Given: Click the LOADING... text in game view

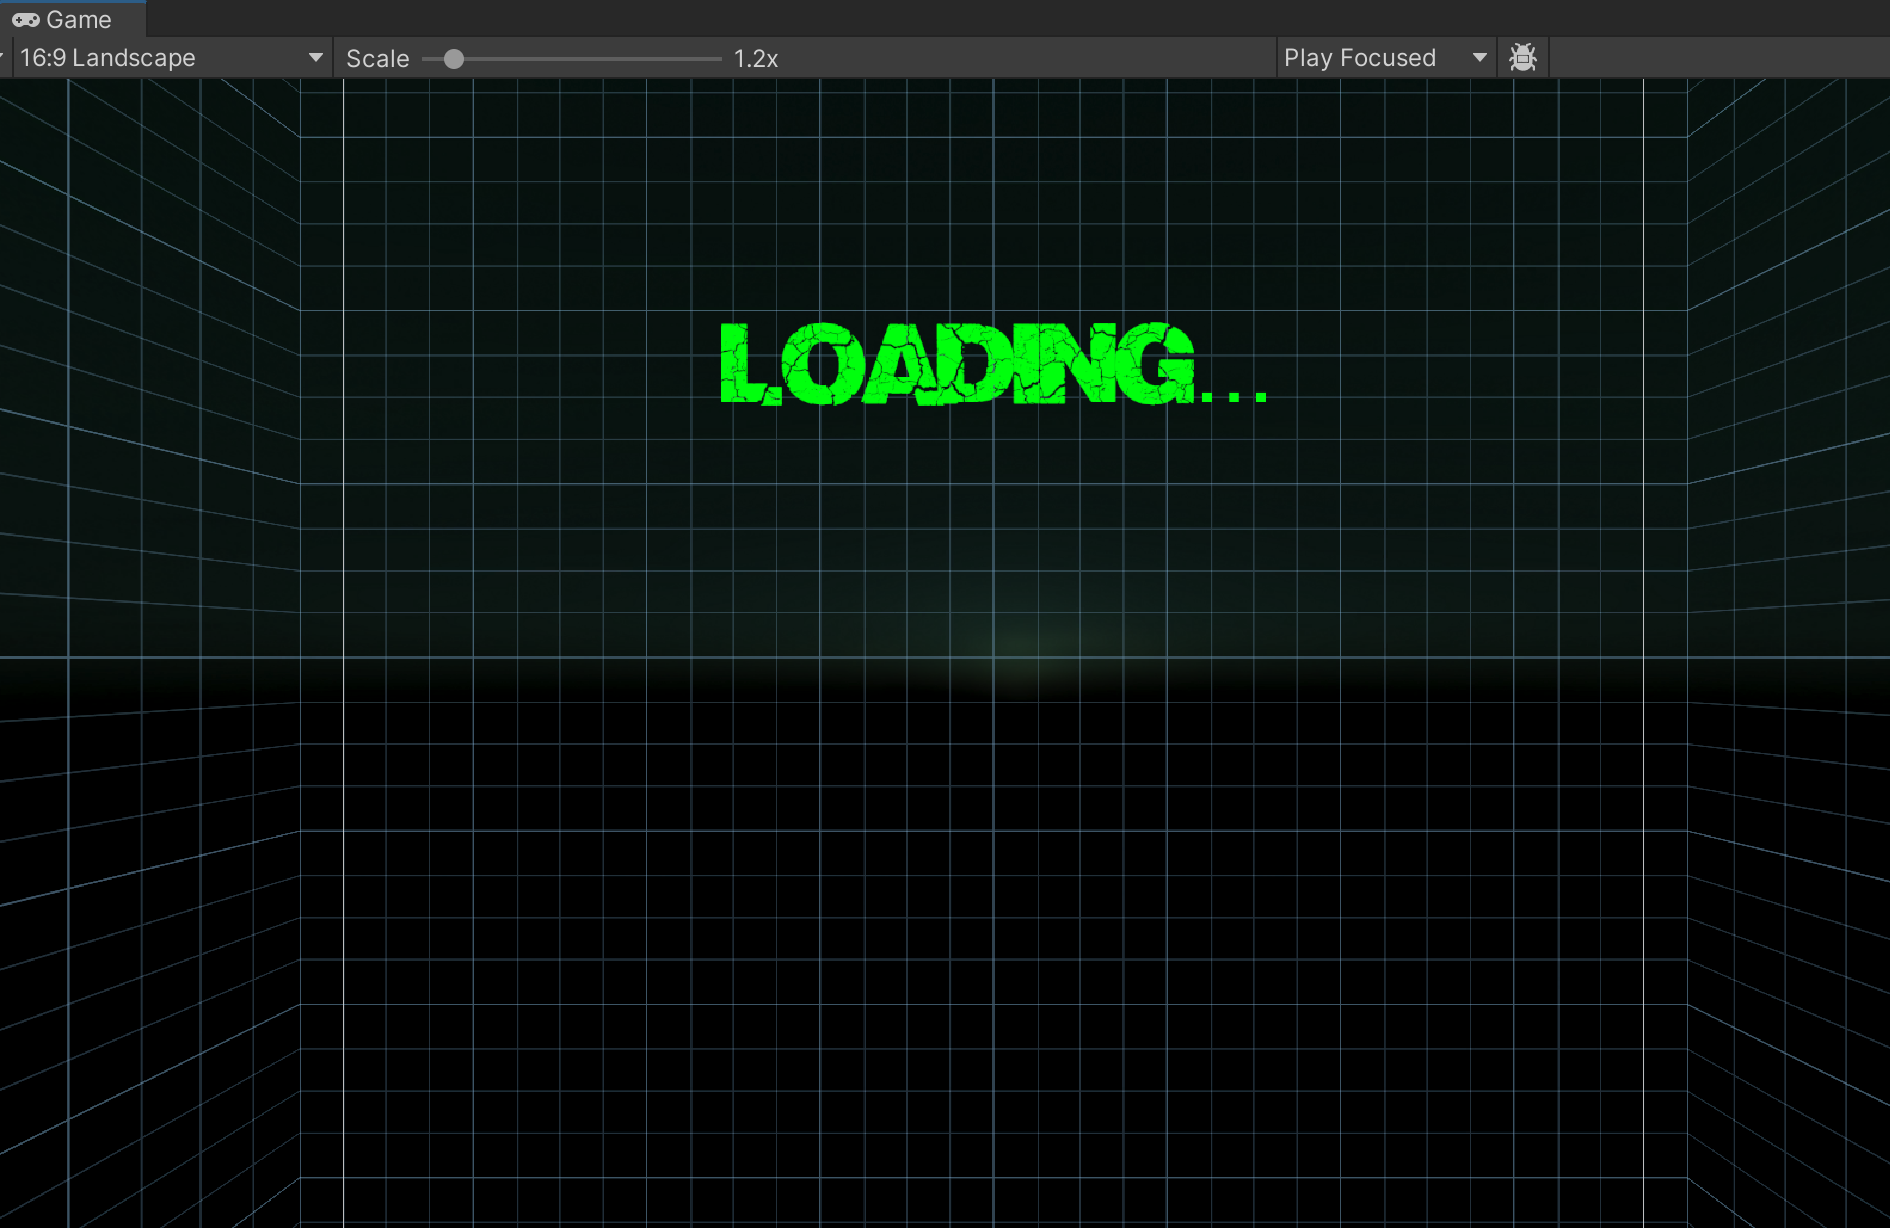Looking at the screenshot, I should coord(994,364).
